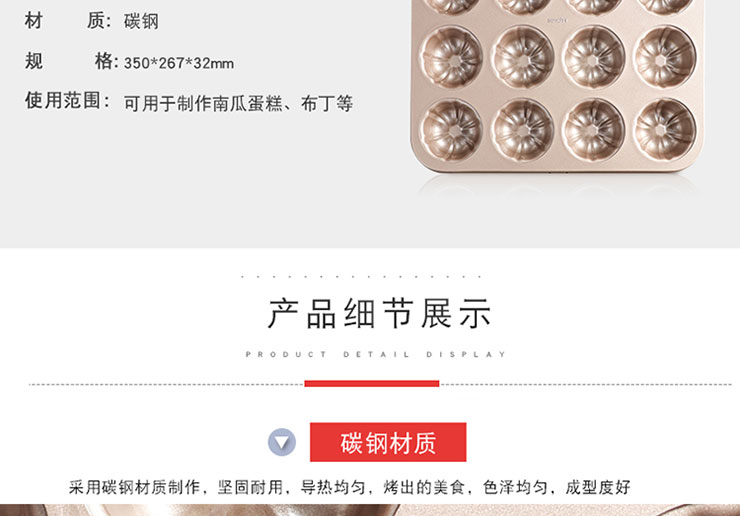Click the red 碳钢材质 banner

(x=388, y=442)
